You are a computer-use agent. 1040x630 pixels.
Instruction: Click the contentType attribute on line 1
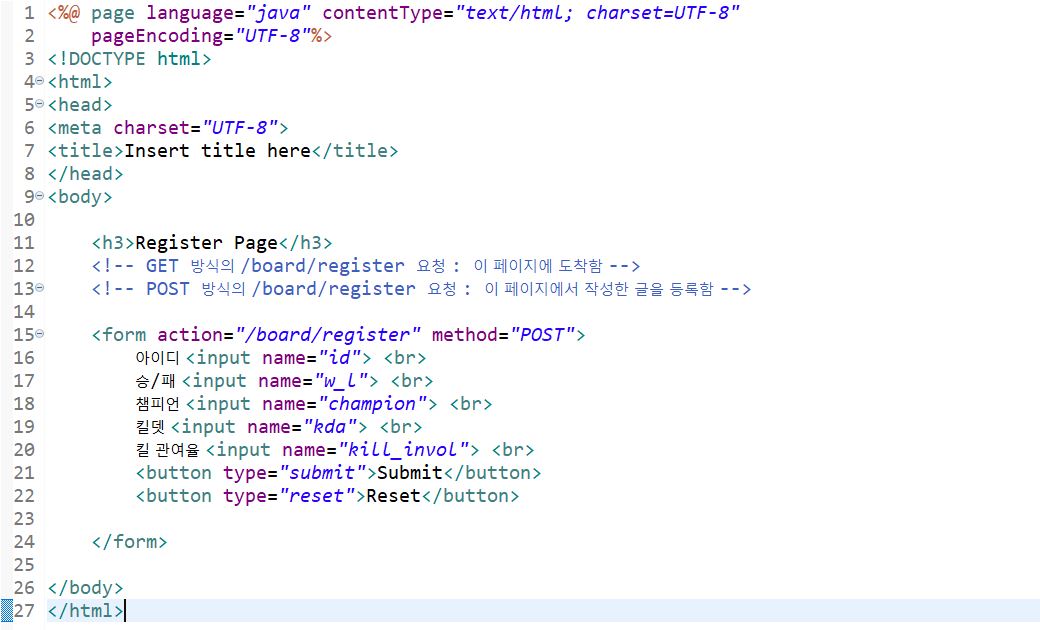point(531,13)
